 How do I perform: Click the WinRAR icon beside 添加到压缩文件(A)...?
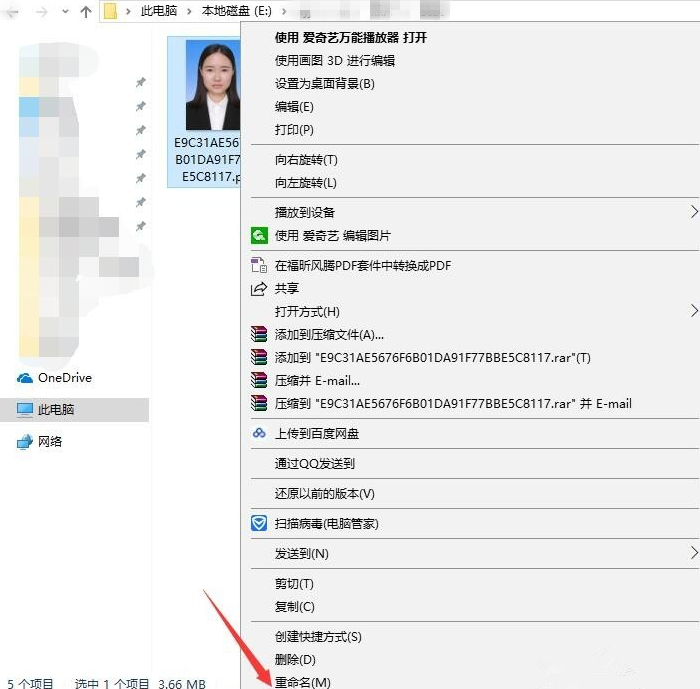[259, 334]
